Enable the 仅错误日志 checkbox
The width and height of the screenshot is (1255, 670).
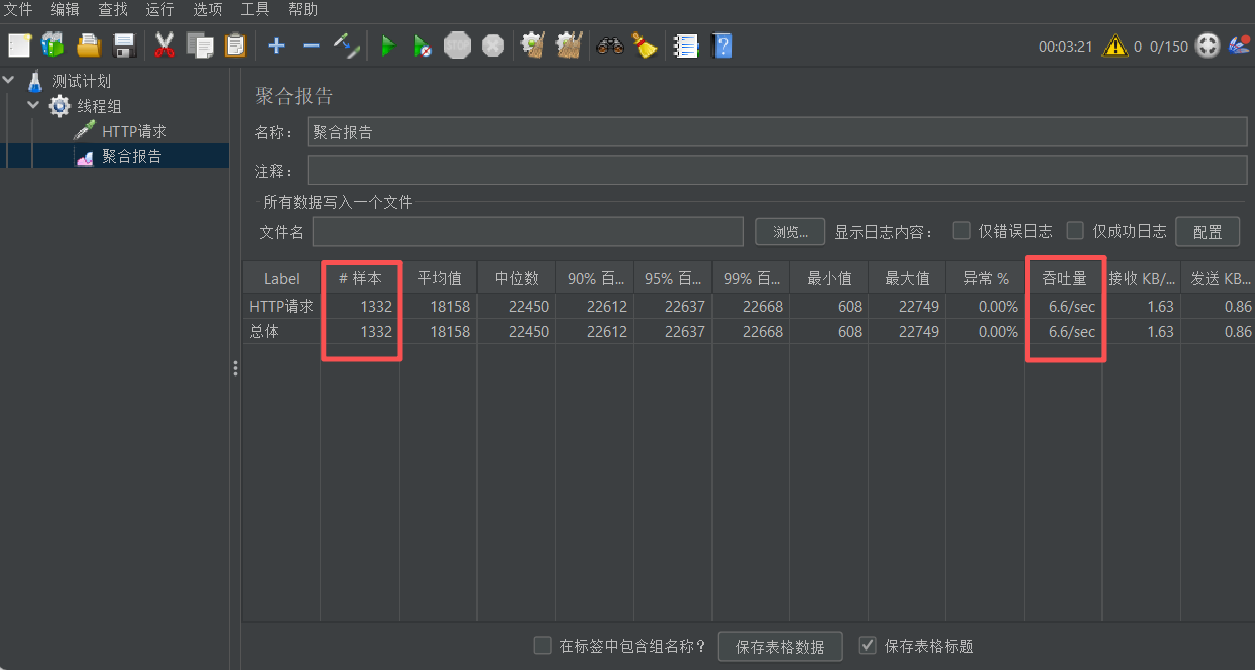(x=961, y=230)
